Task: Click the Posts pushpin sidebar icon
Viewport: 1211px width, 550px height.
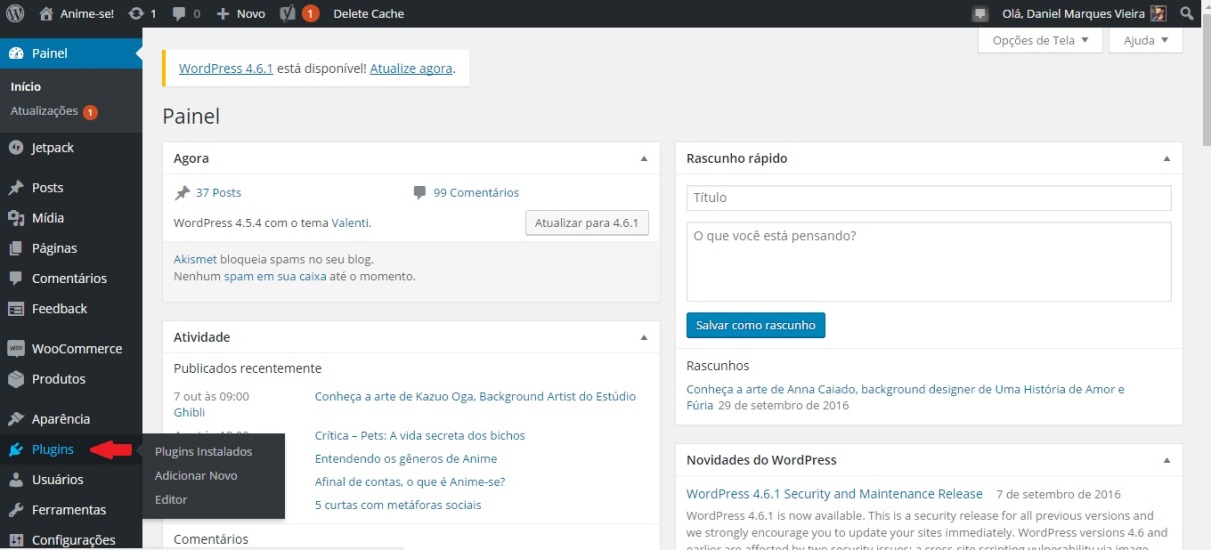Action: [15, 187]
